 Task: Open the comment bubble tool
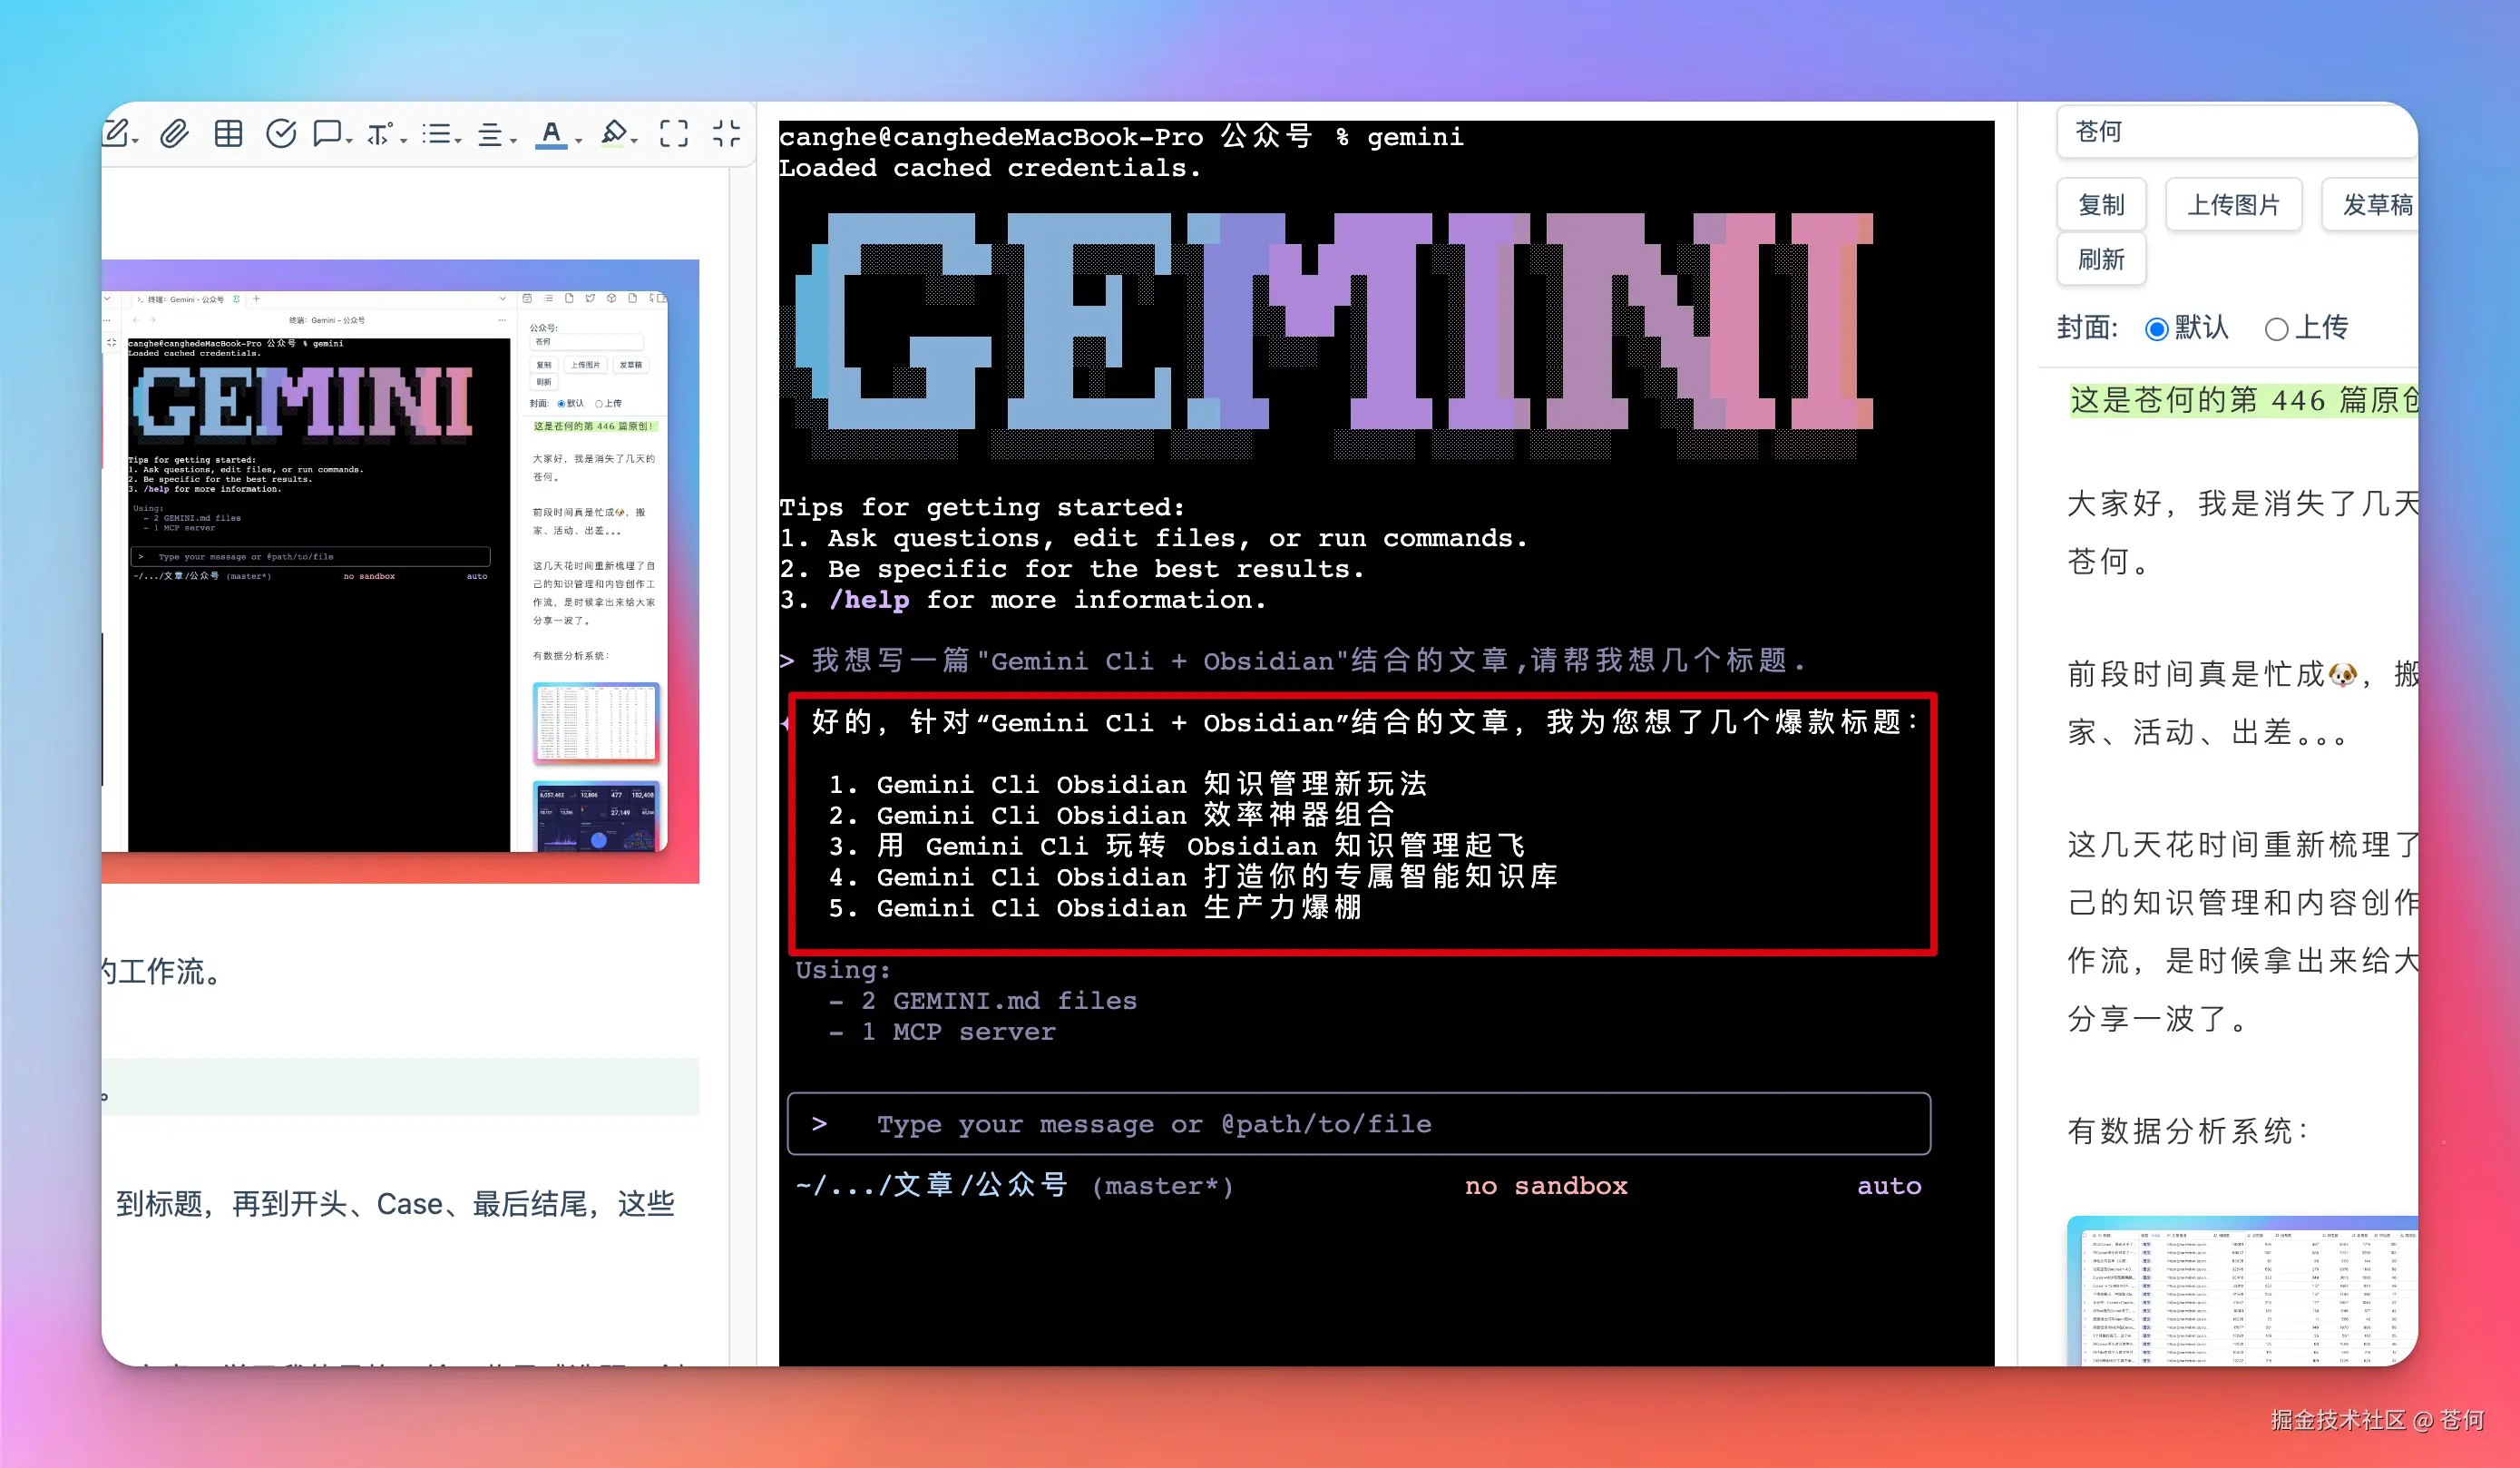(328, 133)
